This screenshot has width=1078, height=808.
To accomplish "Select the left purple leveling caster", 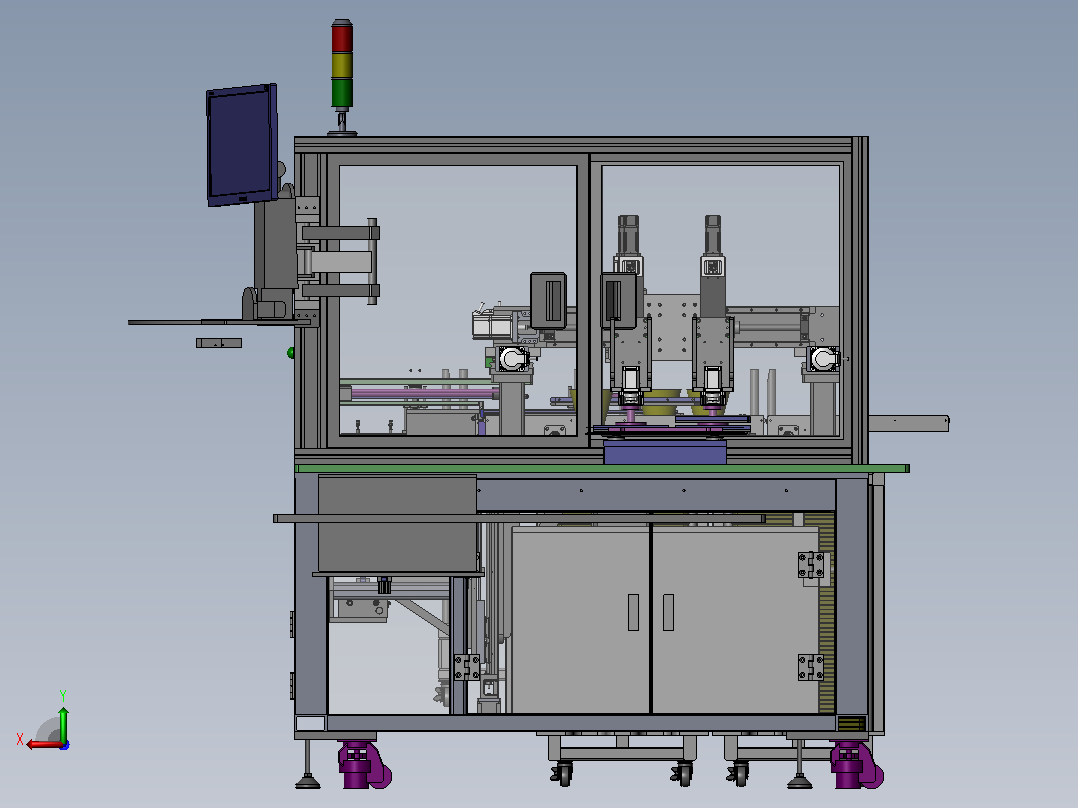I will click(x=364, y=765).
